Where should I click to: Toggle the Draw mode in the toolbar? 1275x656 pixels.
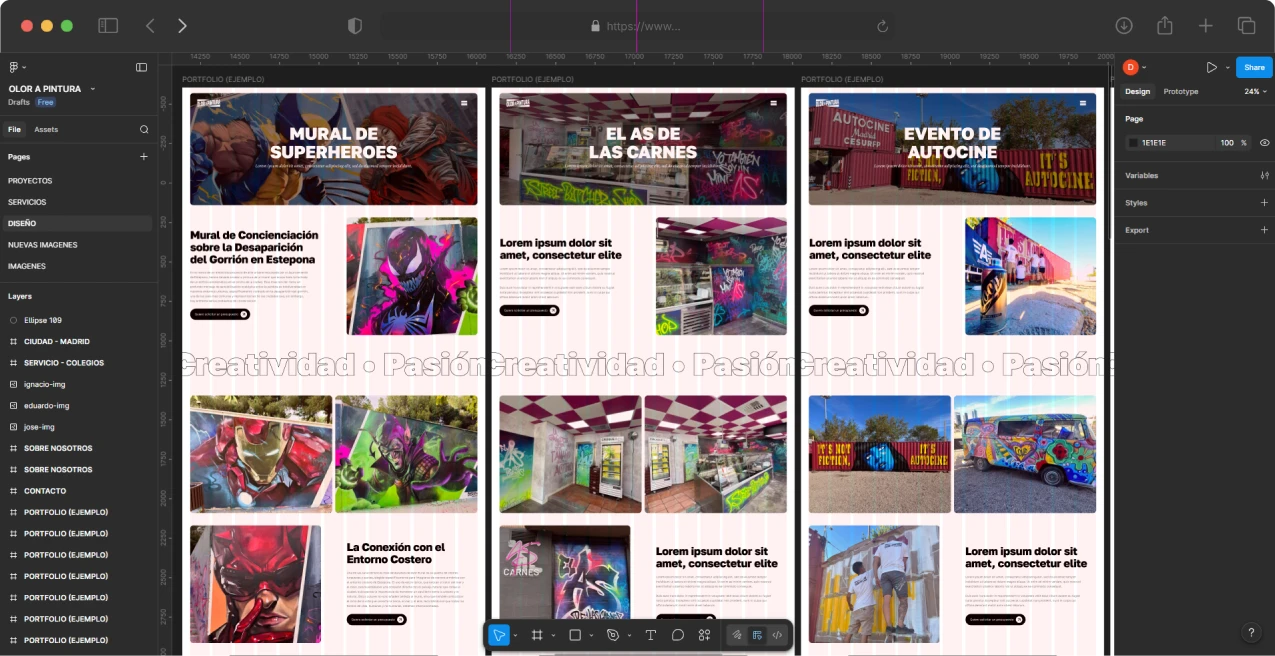click(737, 635)
